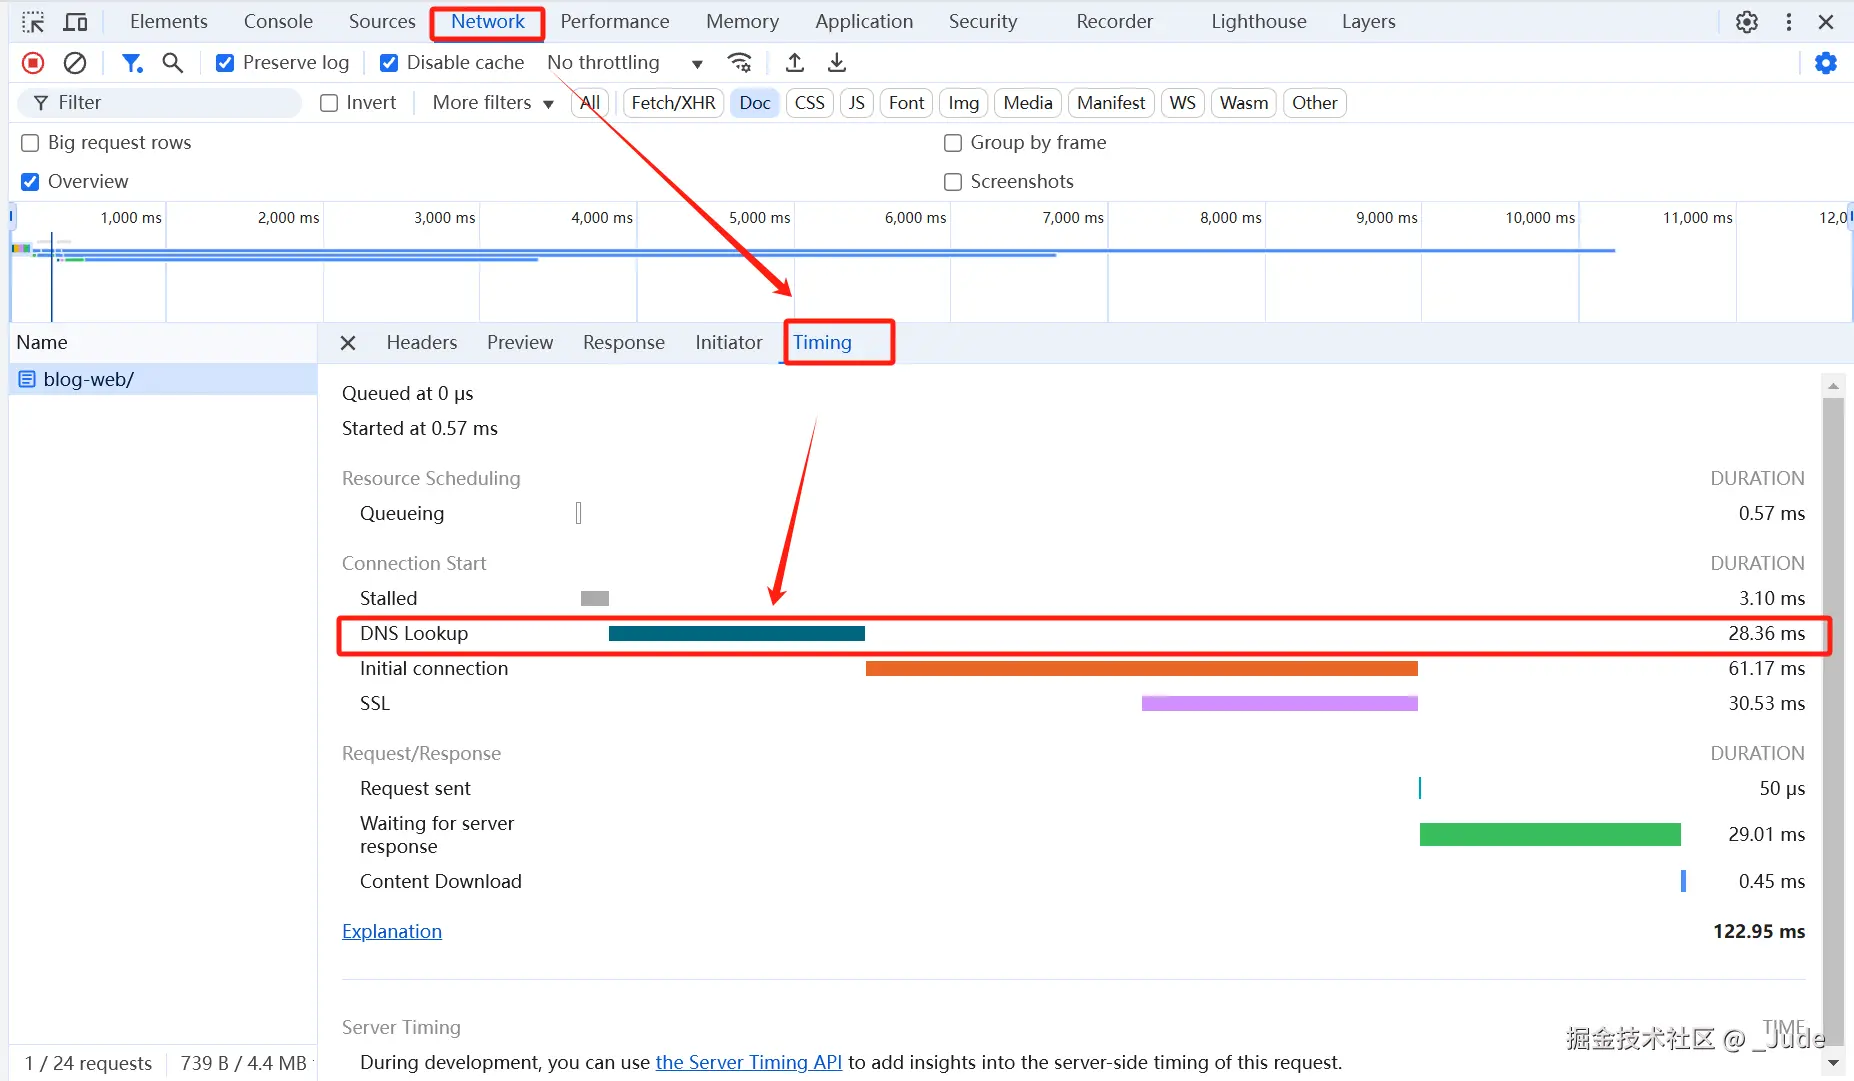Click the Waiting for server green bar
The height and width of the screenshot is (1081, 1854).
click(x=1550, y=835)
